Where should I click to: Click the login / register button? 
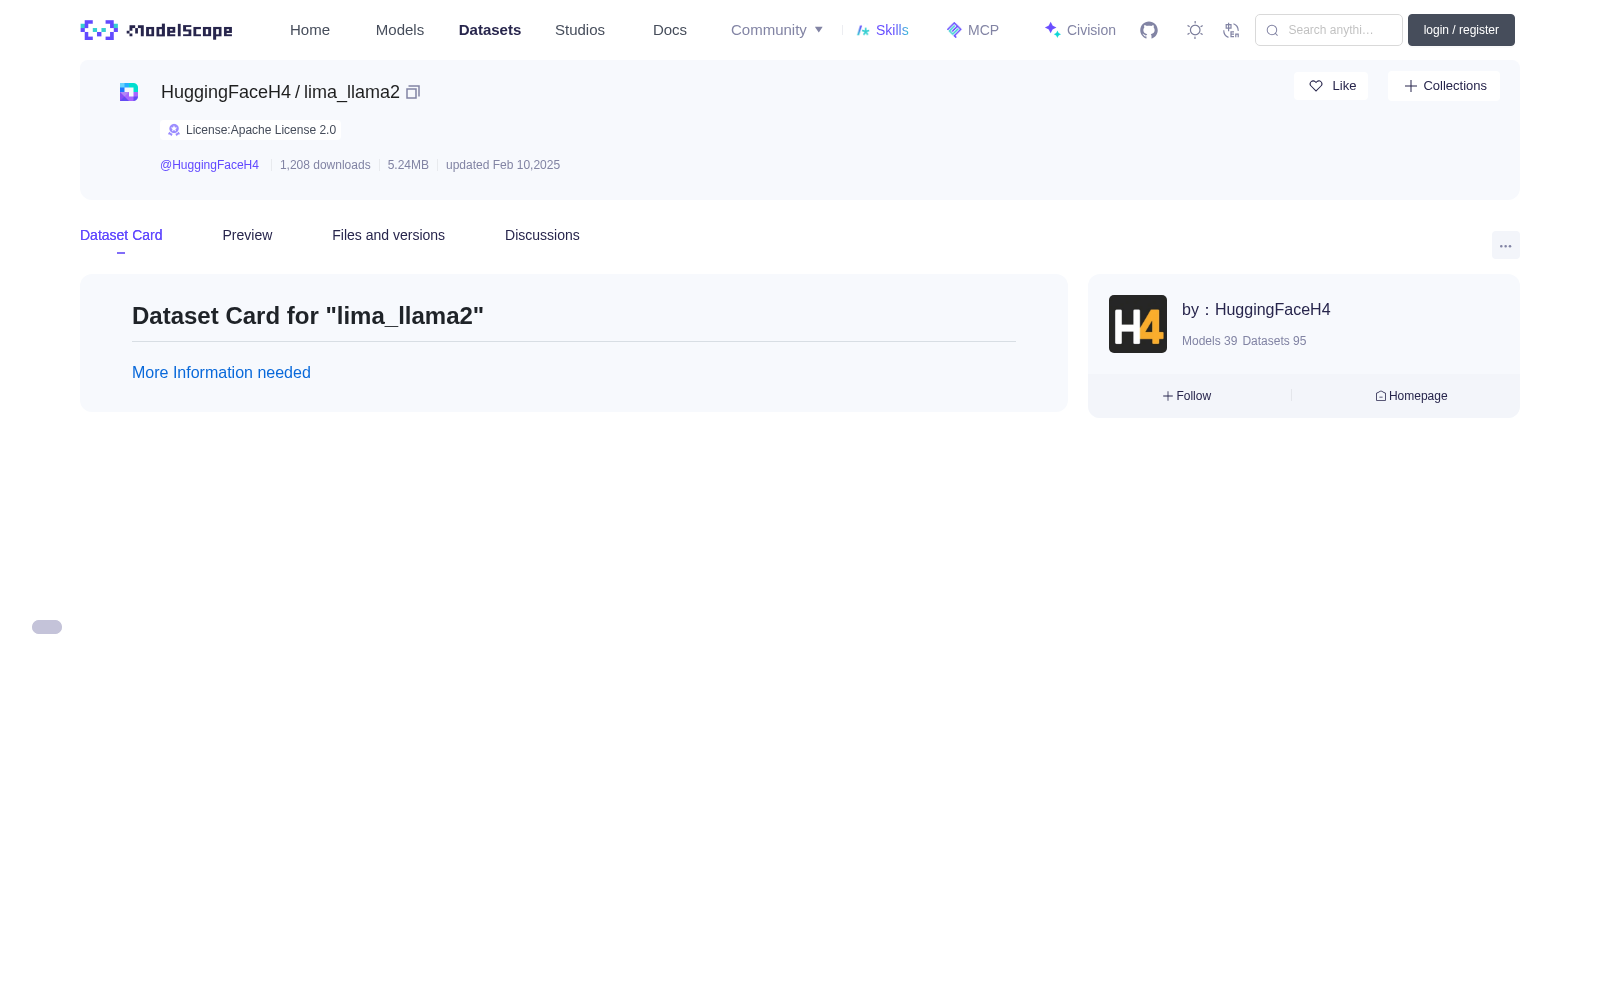tap(1461, 30)
